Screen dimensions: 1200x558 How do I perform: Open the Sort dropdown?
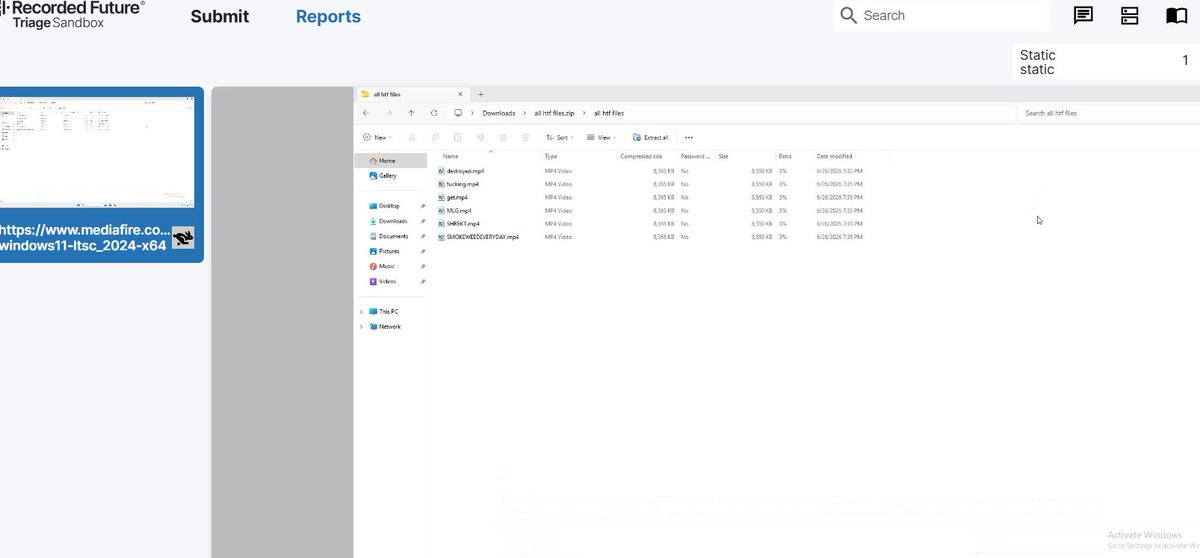[x=560, y=137]
